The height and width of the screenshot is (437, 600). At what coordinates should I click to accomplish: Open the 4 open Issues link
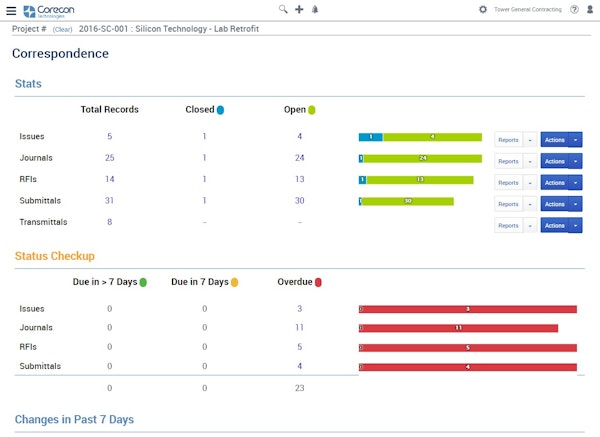pos(299,137)
